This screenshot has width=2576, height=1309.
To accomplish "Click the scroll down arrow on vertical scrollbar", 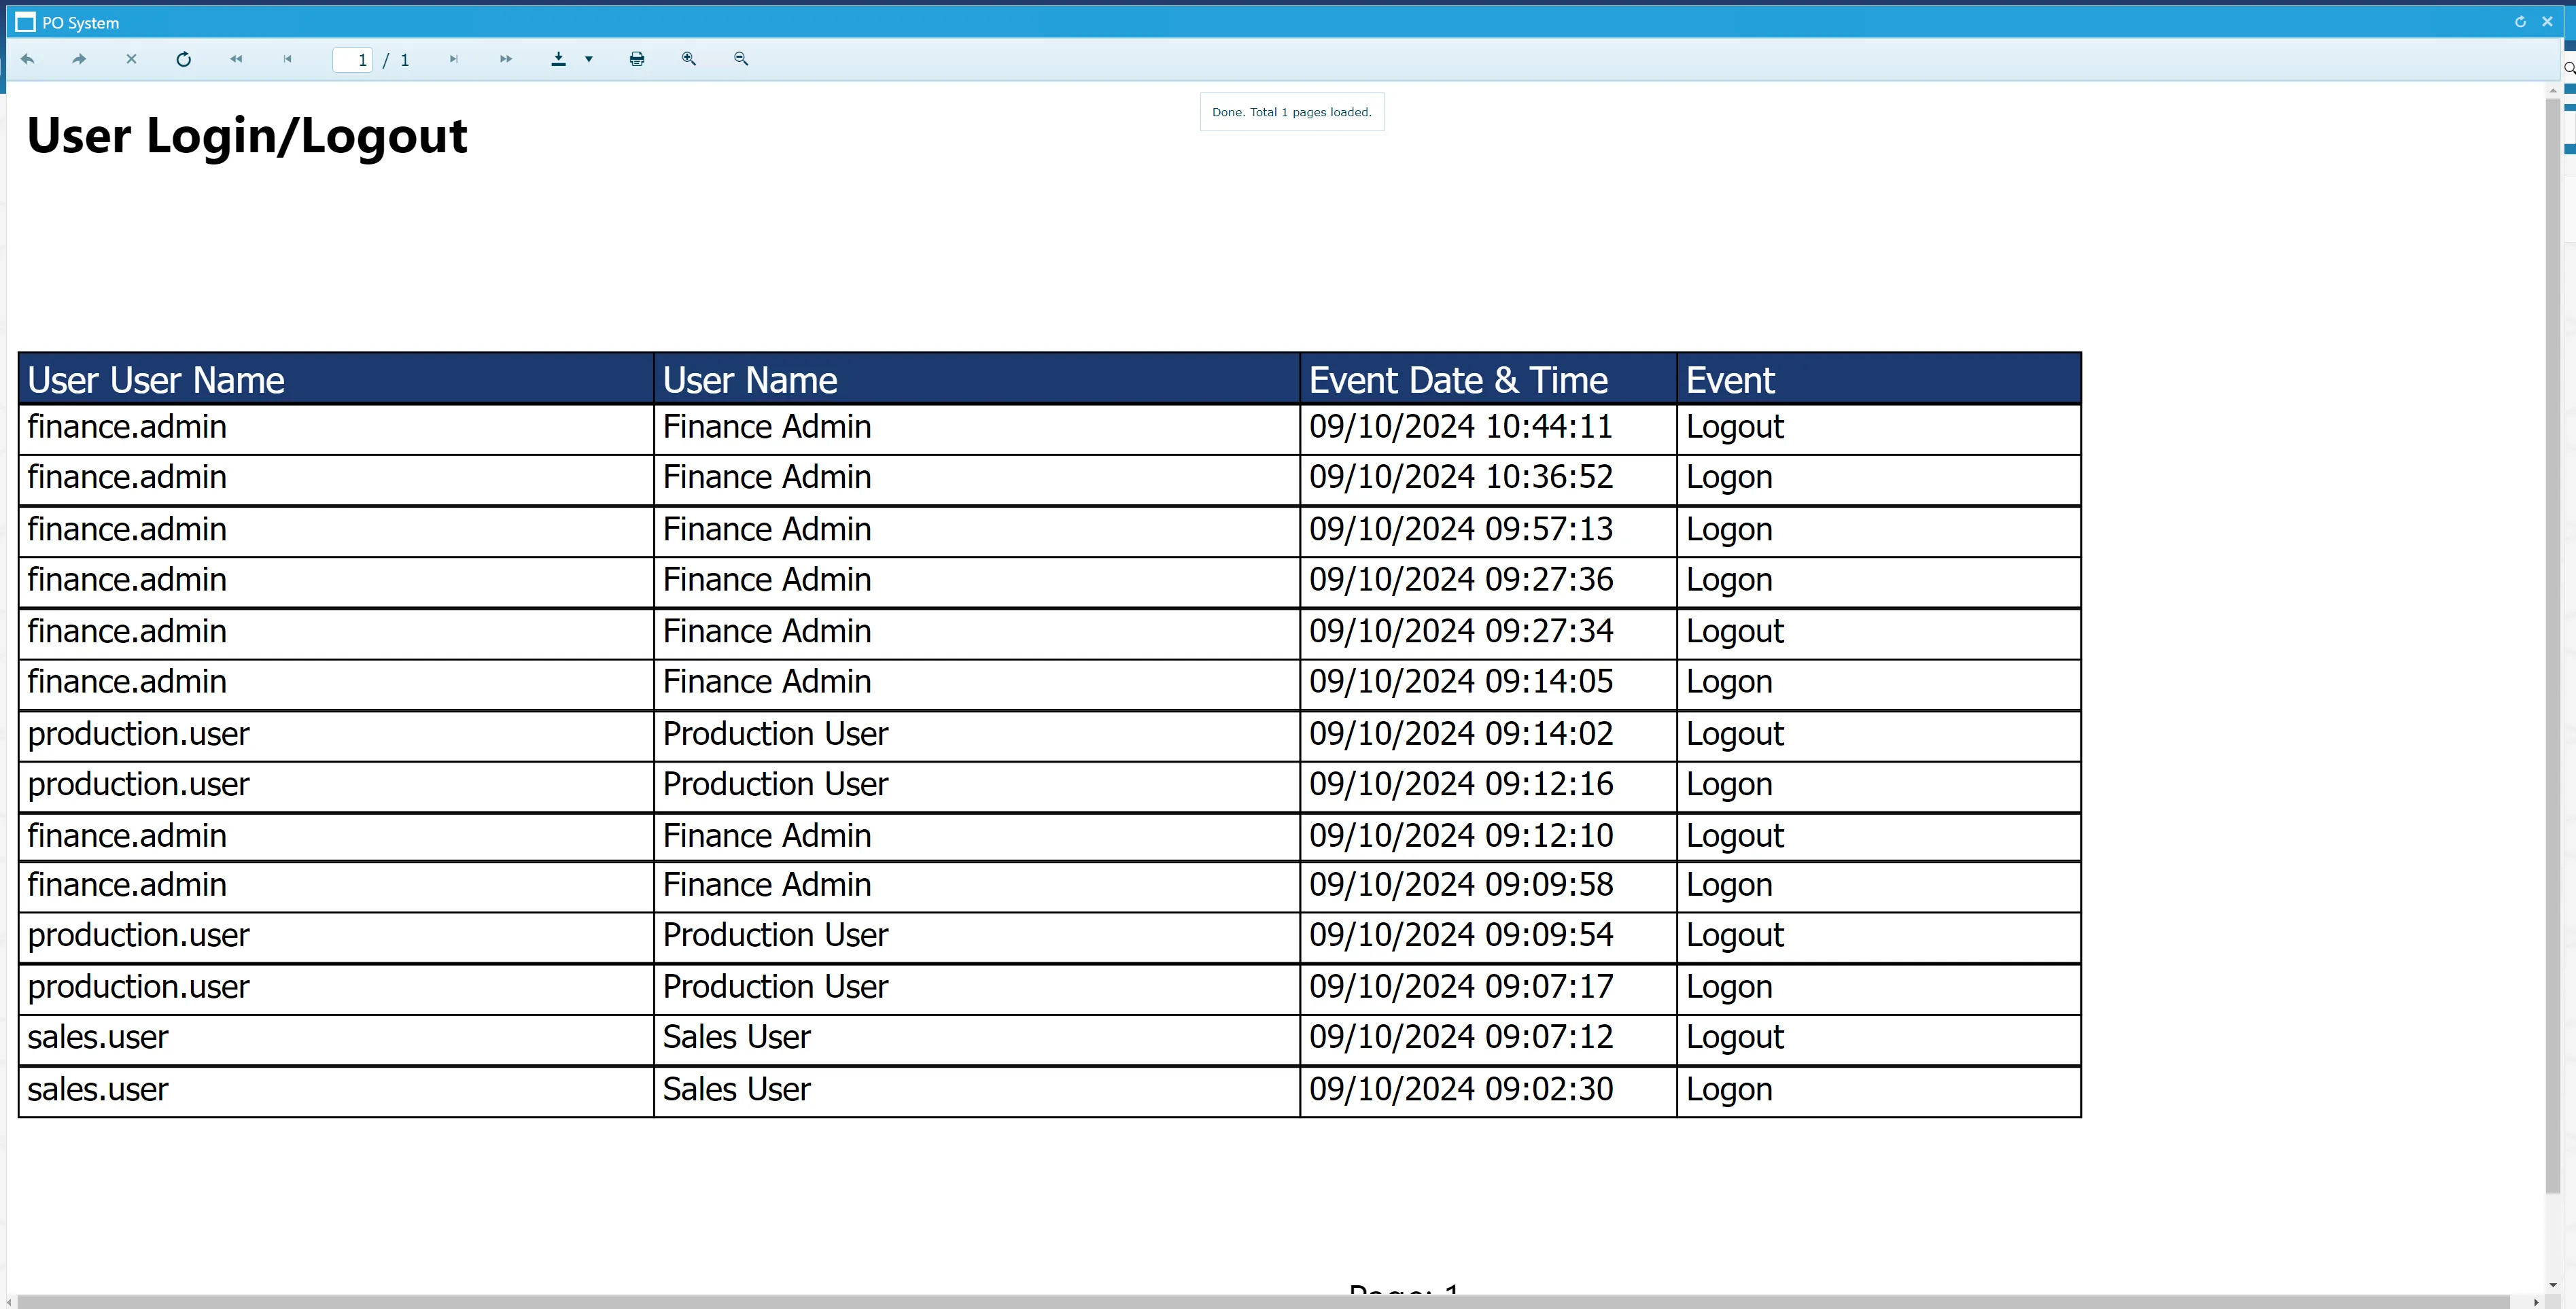I will coord(2552,1285).
